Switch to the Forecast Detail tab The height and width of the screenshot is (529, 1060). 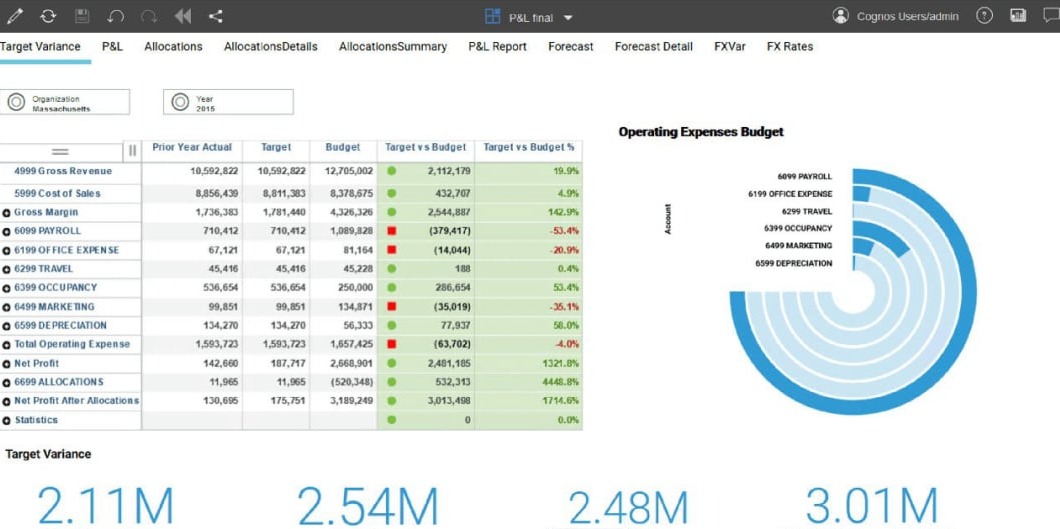[x=653, y=47]
